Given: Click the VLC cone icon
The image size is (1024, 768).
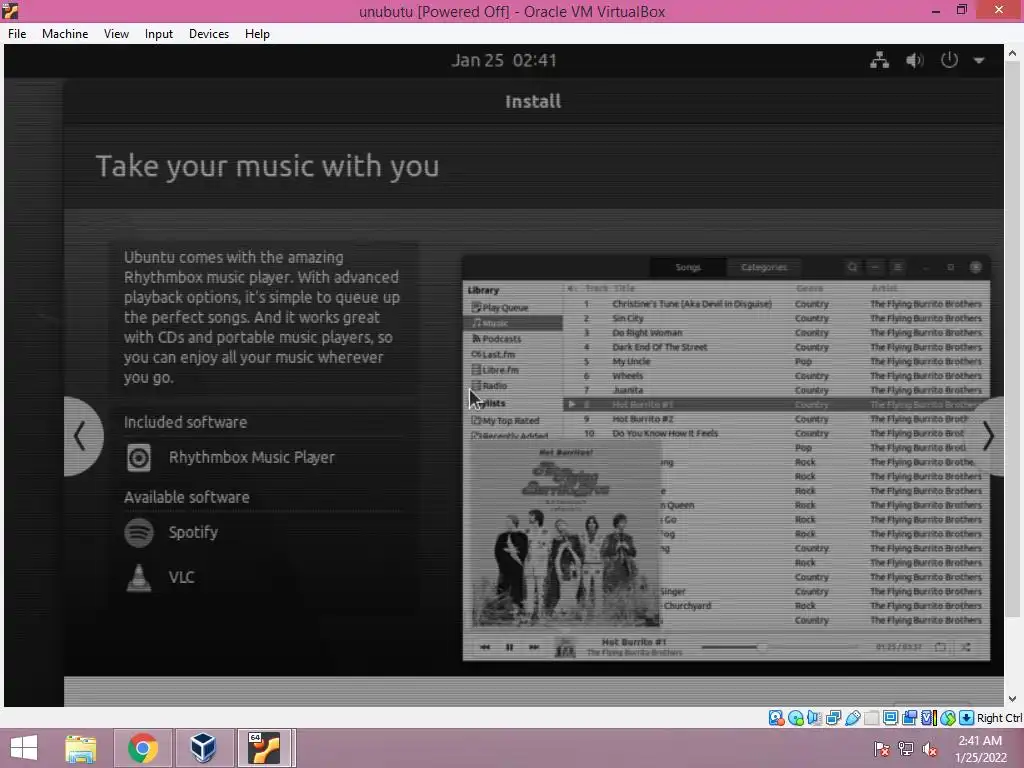Looking at the screenshot, I should pyautogui.click(x=138, y=578).
